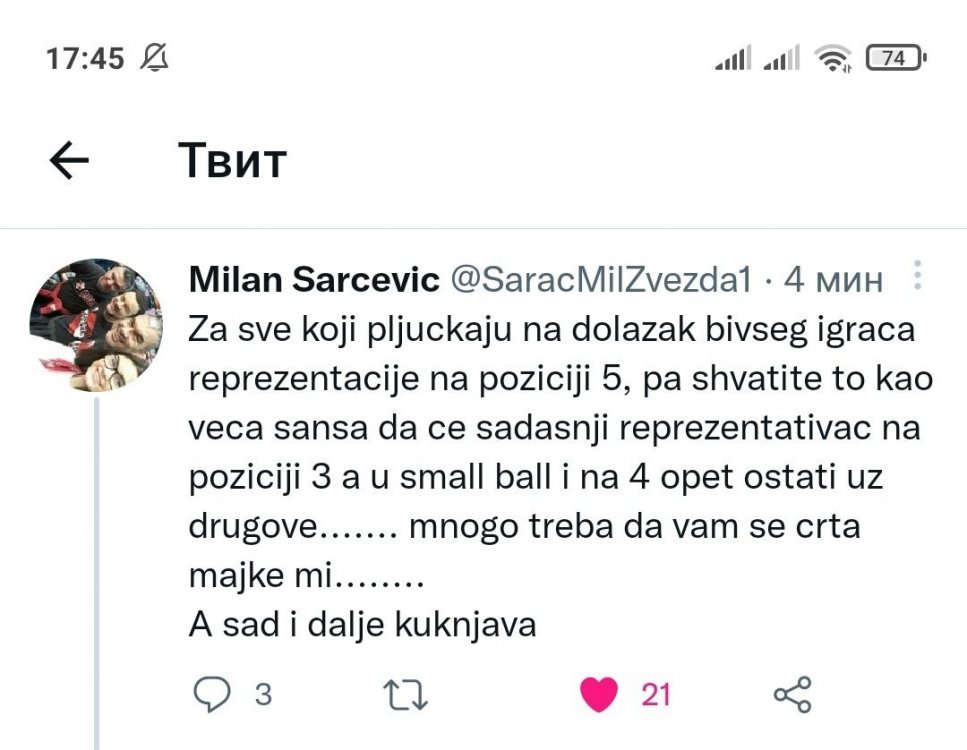The image size is (967, 750).
Task: Tap the 4 мин timestamp
Action: [x=833, y=280]
